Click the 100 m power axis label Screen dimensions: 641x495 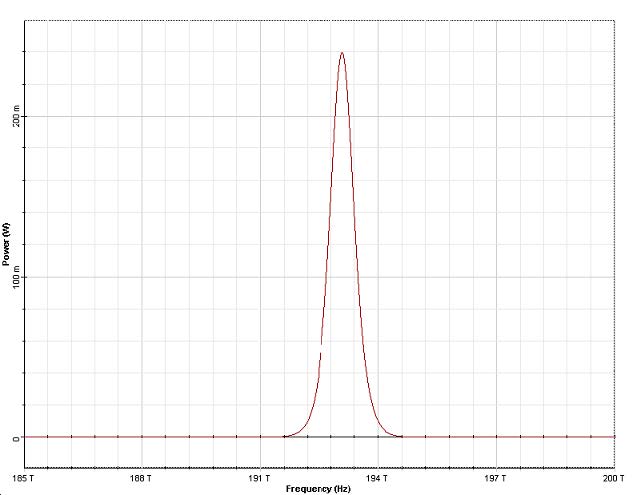click(x=16, y=276)
